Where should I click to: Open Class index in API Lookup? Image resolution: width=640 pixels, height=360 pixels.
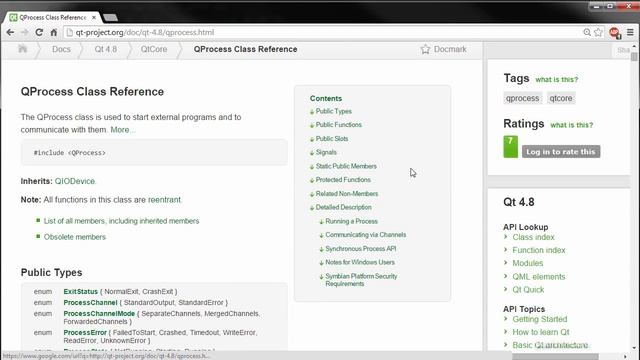tap(533, 237)
